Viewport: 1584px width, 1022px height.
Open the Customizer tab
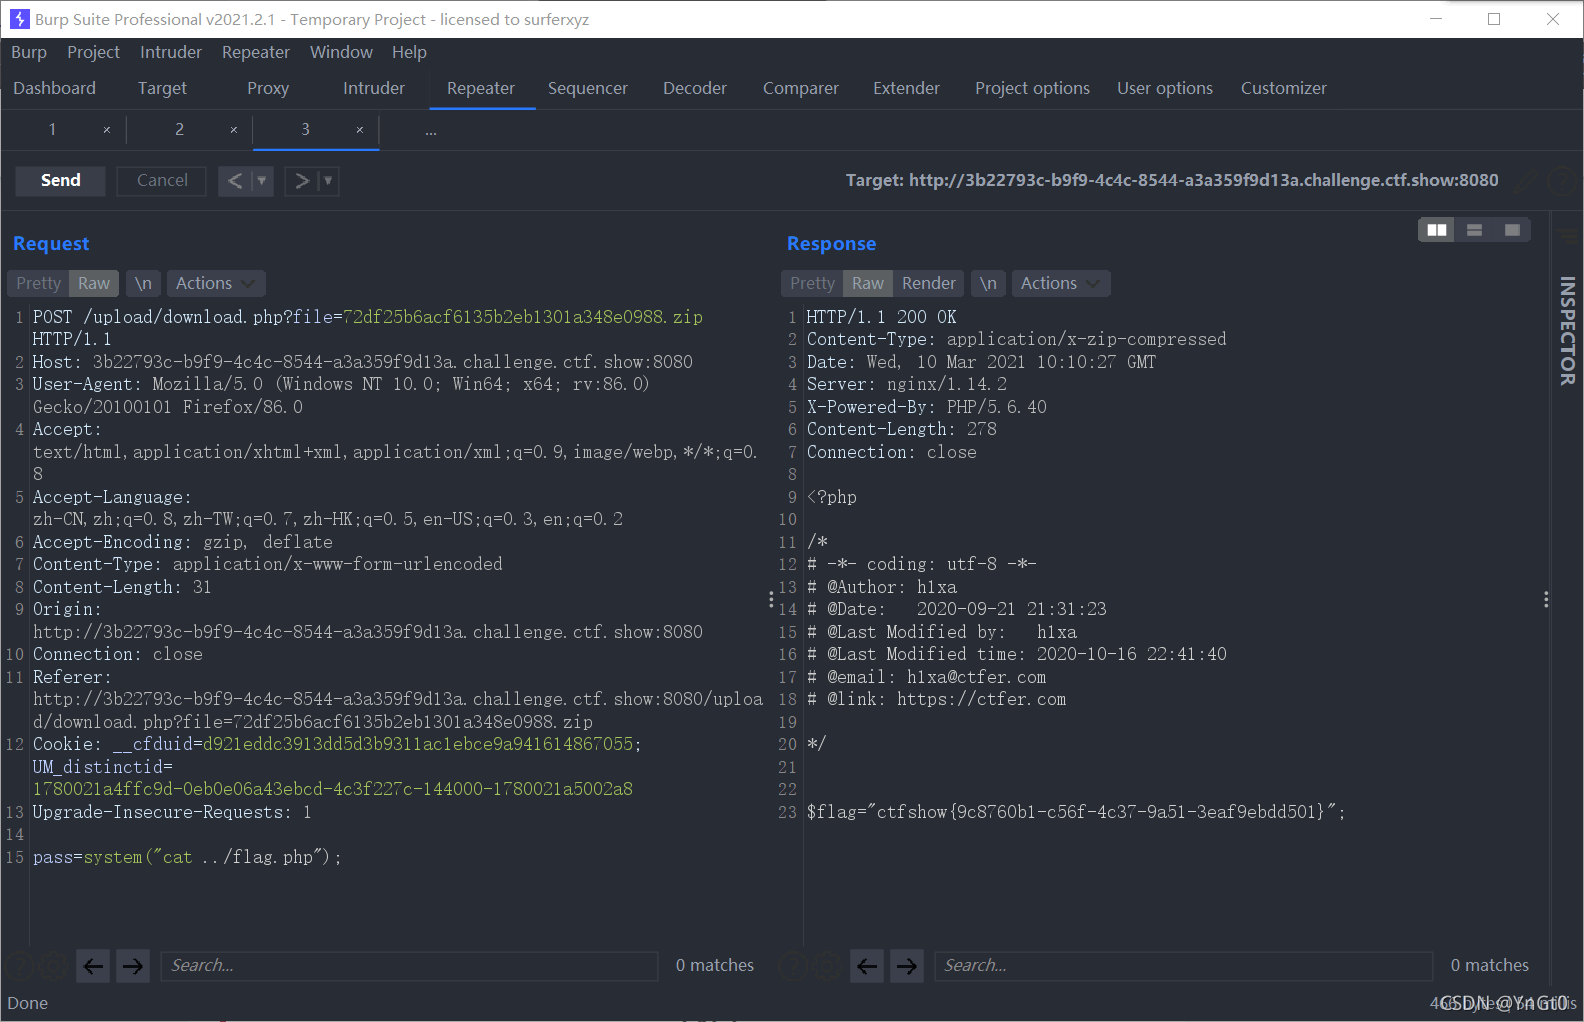pos(1284,88)
